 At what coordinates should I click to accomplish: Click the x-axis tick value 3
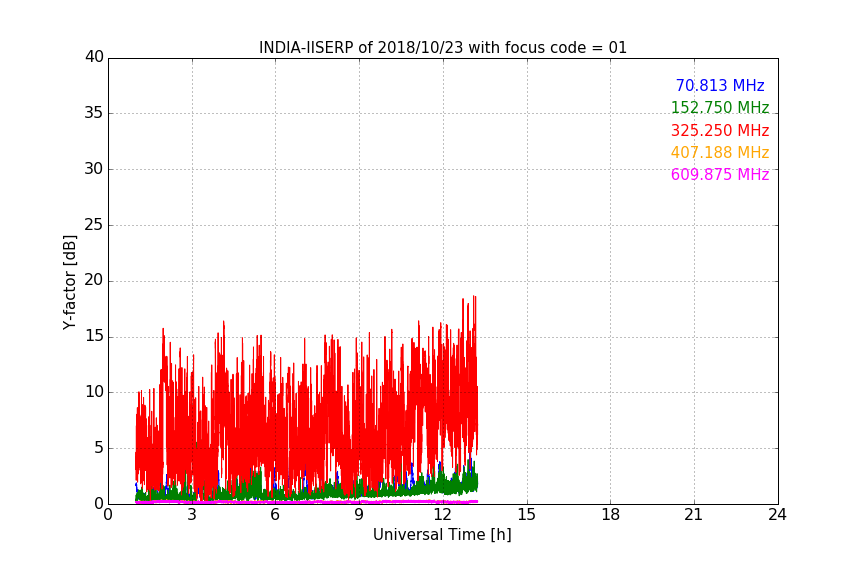(192, 515)
